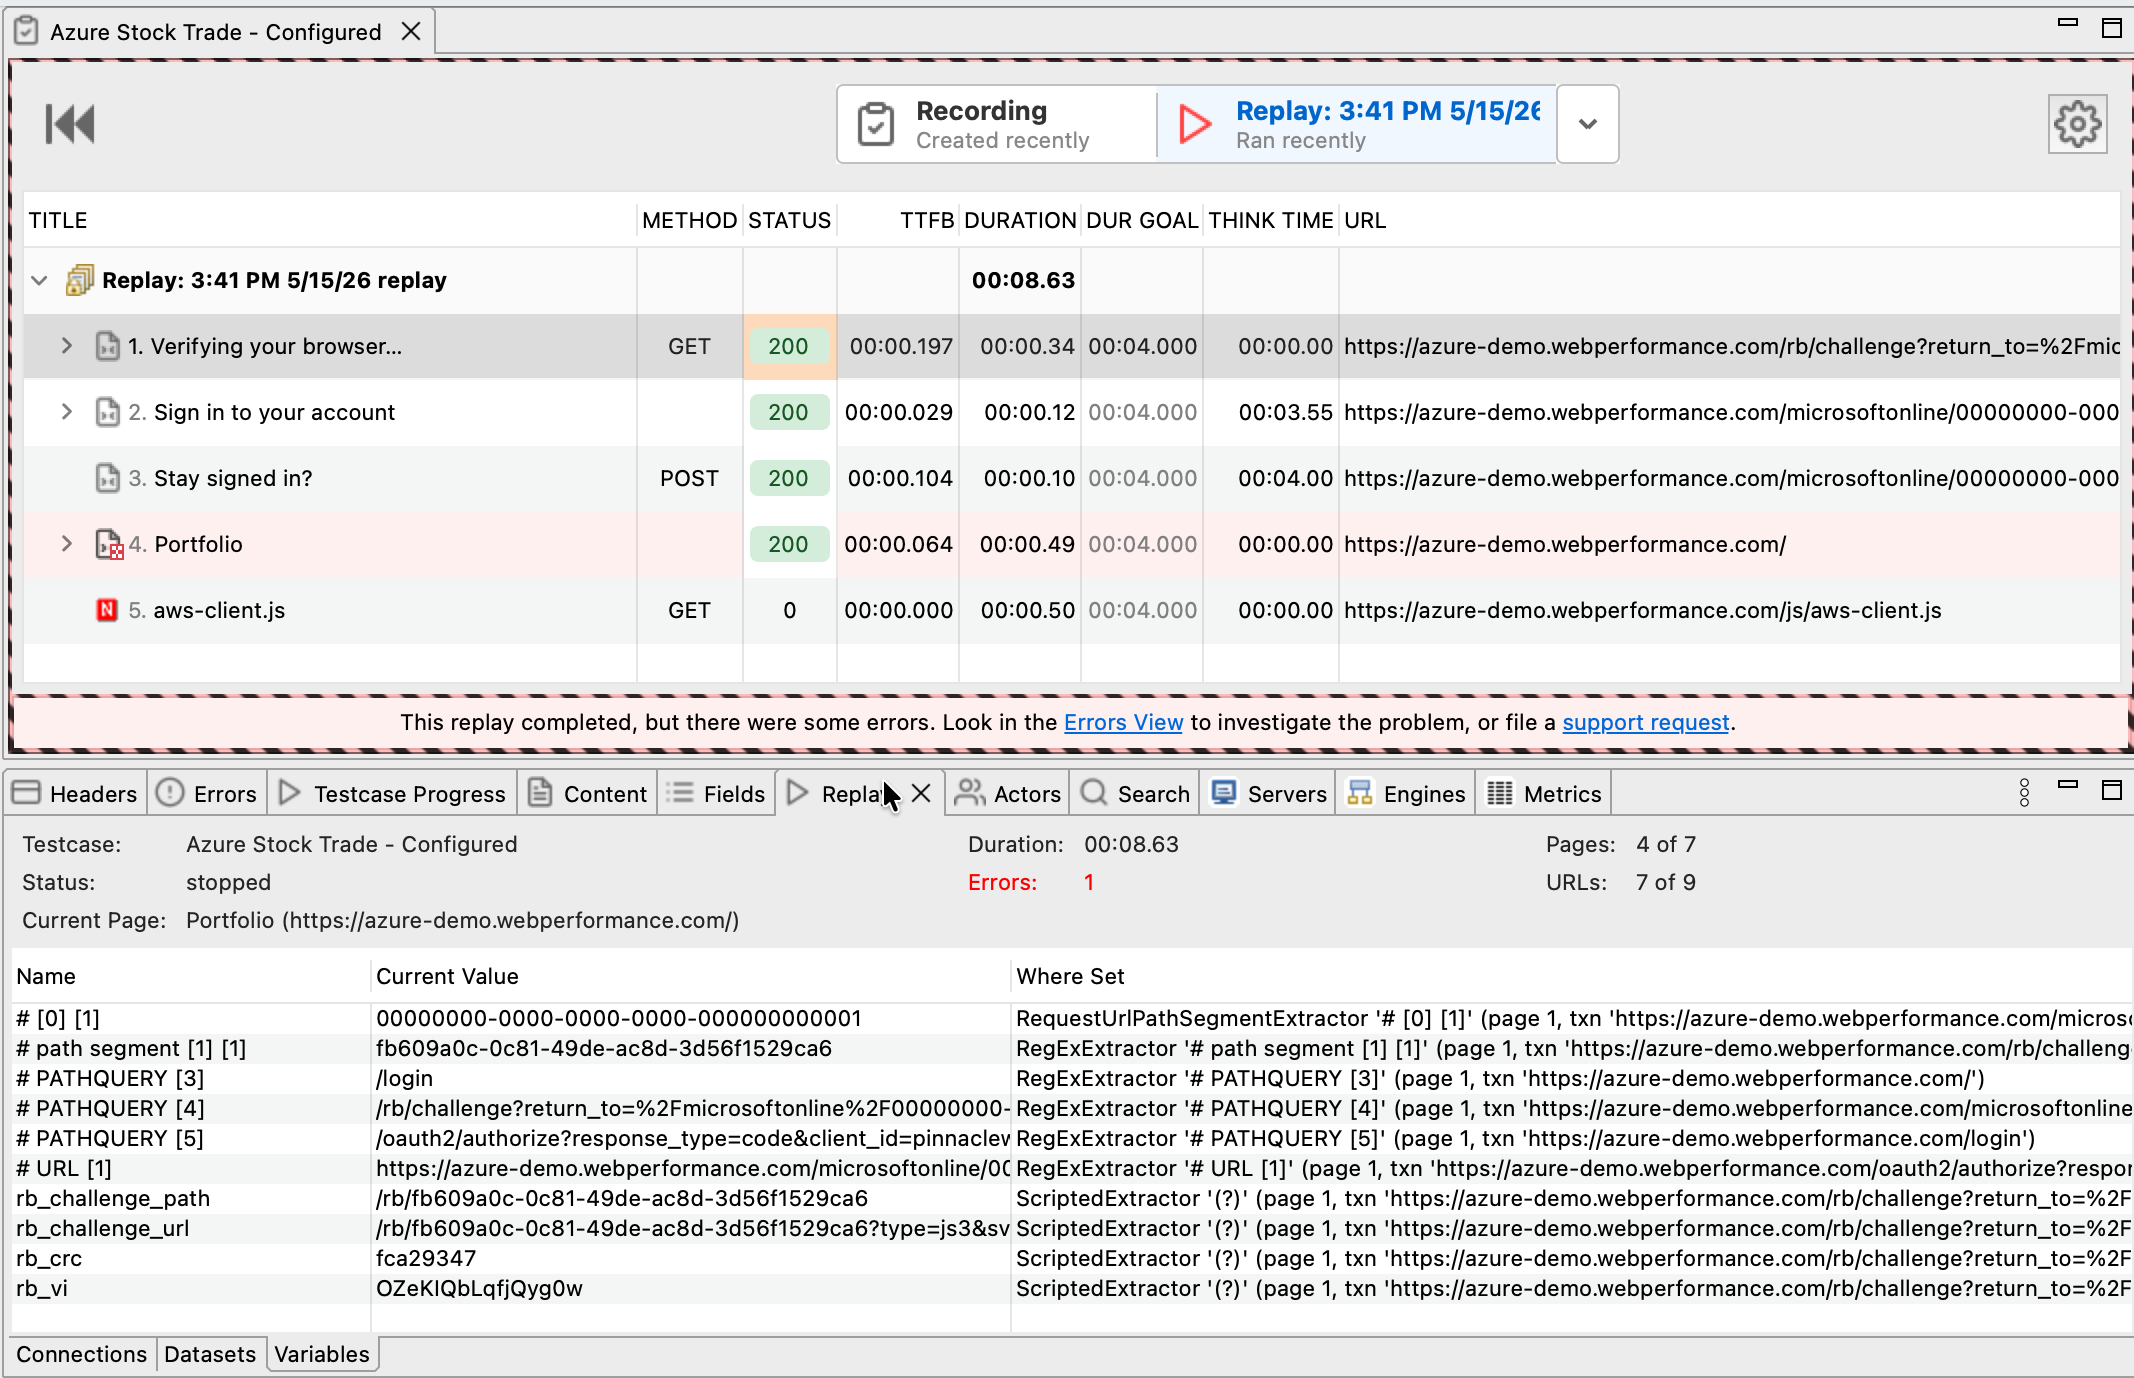The image size is (2134, 1378).
Task: Click the Azure Stock Trade editor tab icon
Action: tap(27, 32)
